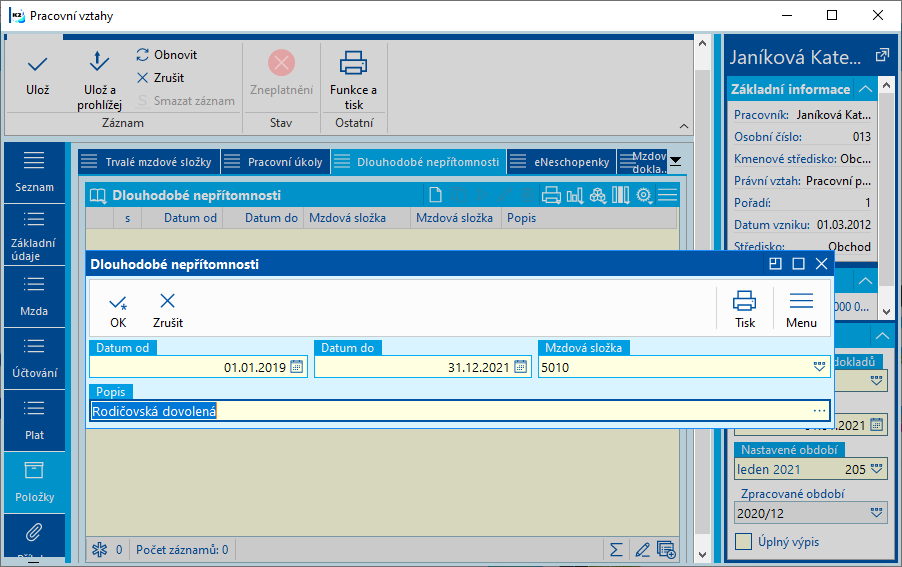Click Počet záznamů: 0 status text
Screen dimensions: 902x567
(x=182, y=550)
